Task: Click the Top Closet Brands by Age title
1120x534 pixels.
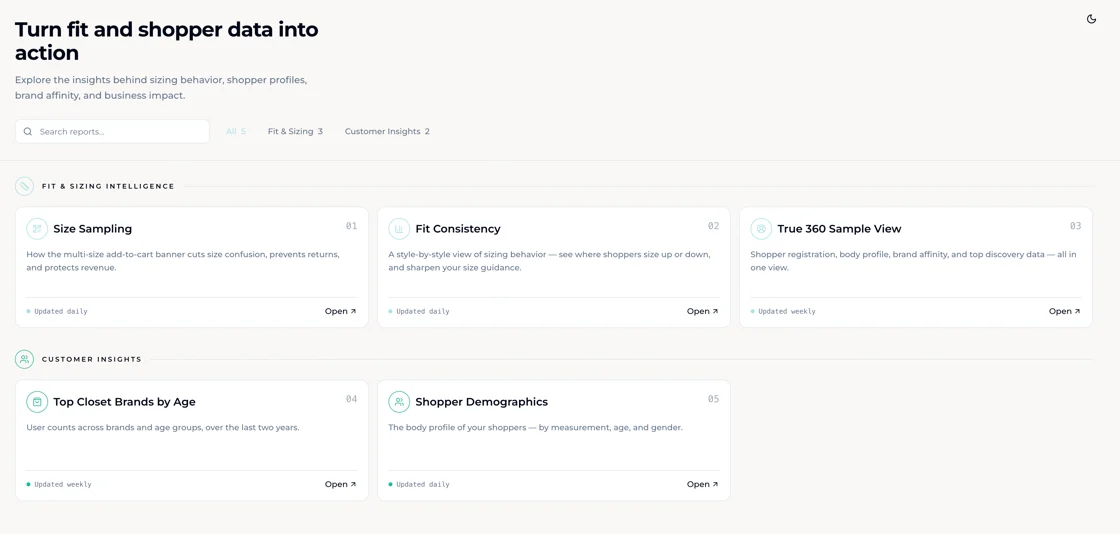Action: (124, 402)
